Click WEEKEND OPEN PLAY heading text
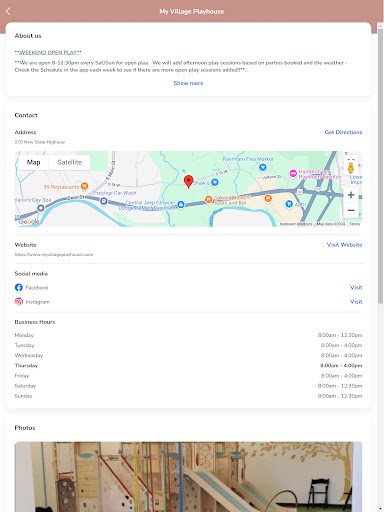This screenshot has width=384, height=512. 48,52
